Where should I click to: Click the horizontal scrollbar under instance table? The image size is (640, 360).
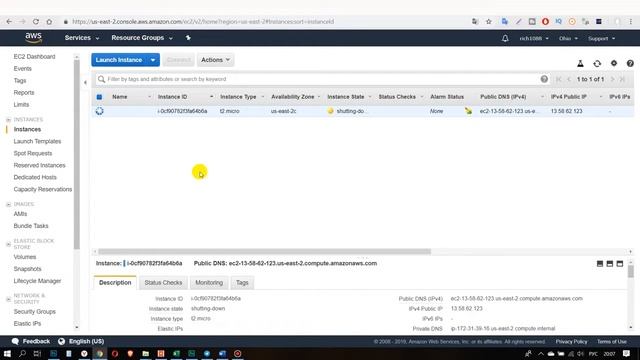tap(264, 251)
